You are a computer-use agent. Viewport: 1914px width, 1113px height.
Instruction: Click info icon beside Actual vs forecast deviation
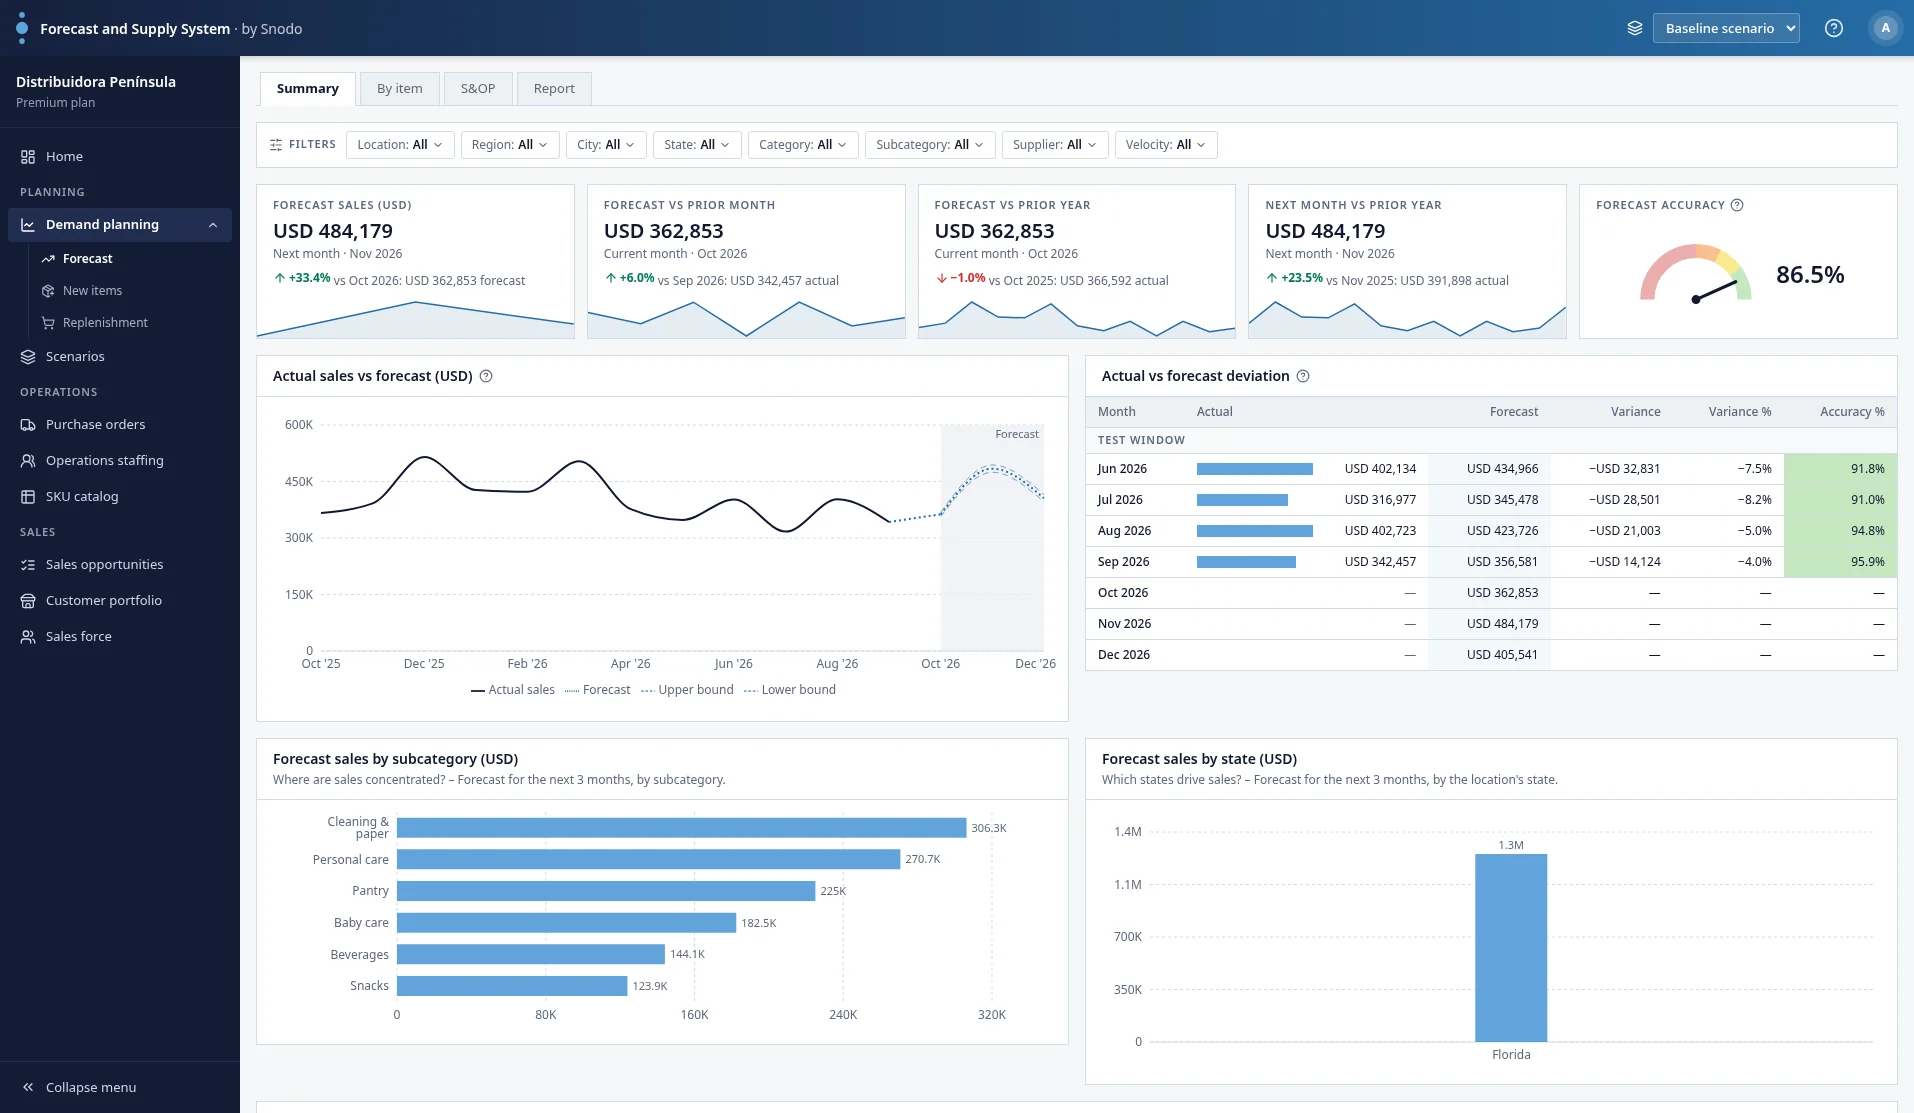1303,376
